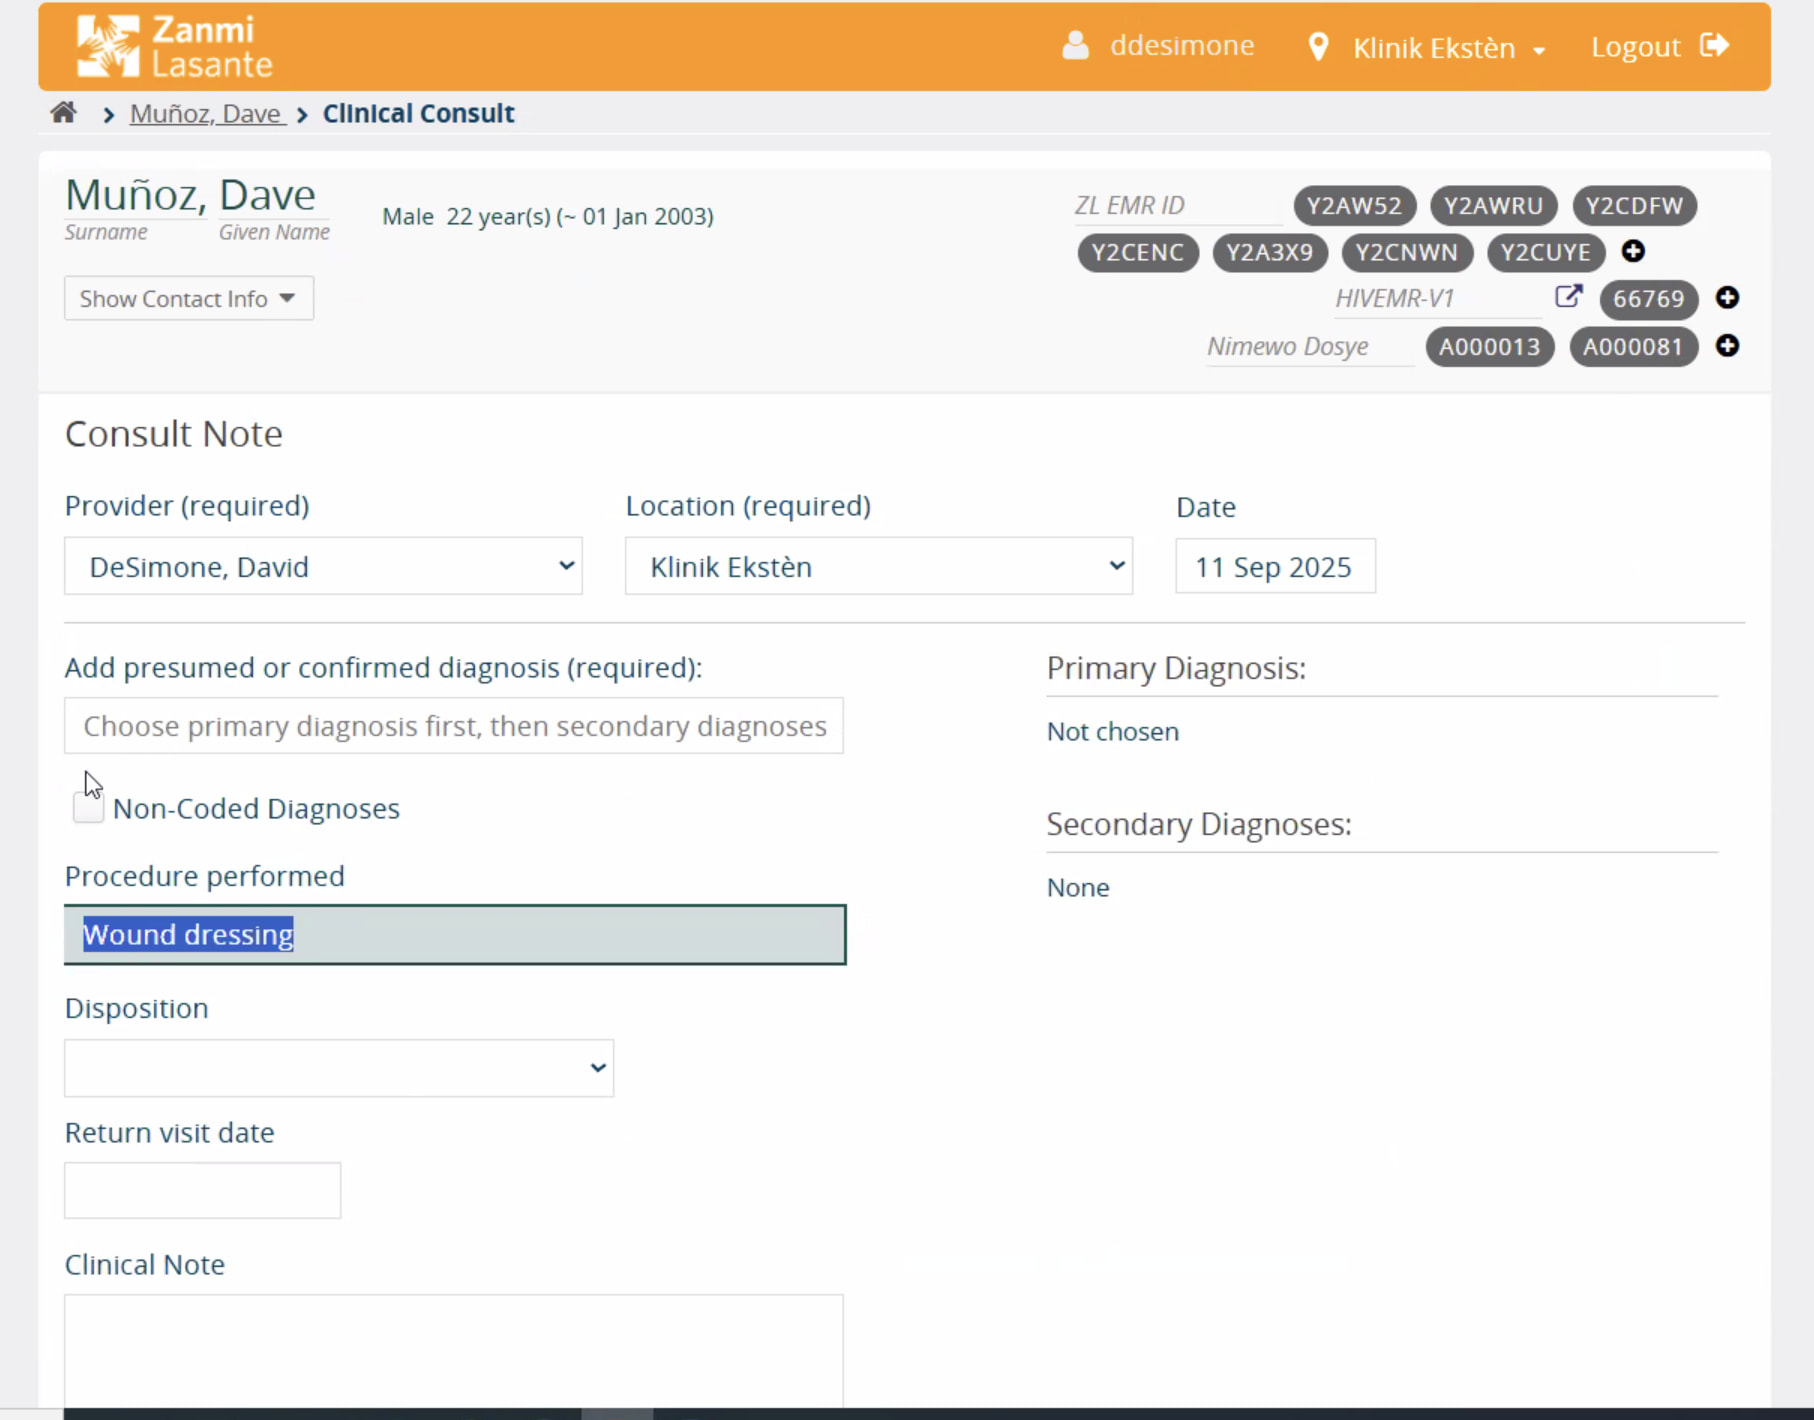Viewport: 1814px width, 1420px height.
Task: Add another ZL EMR ID with plus icon
Action: pos(1633,252)
